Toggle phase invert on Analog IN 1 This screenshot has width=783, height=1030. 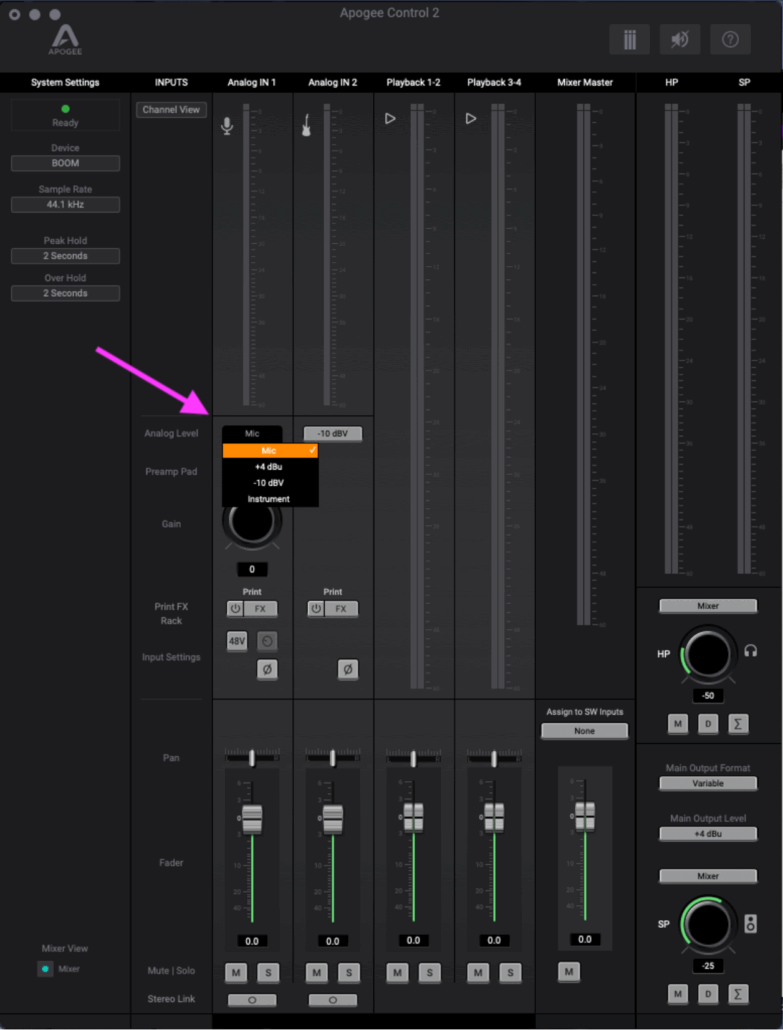point(267,670)
